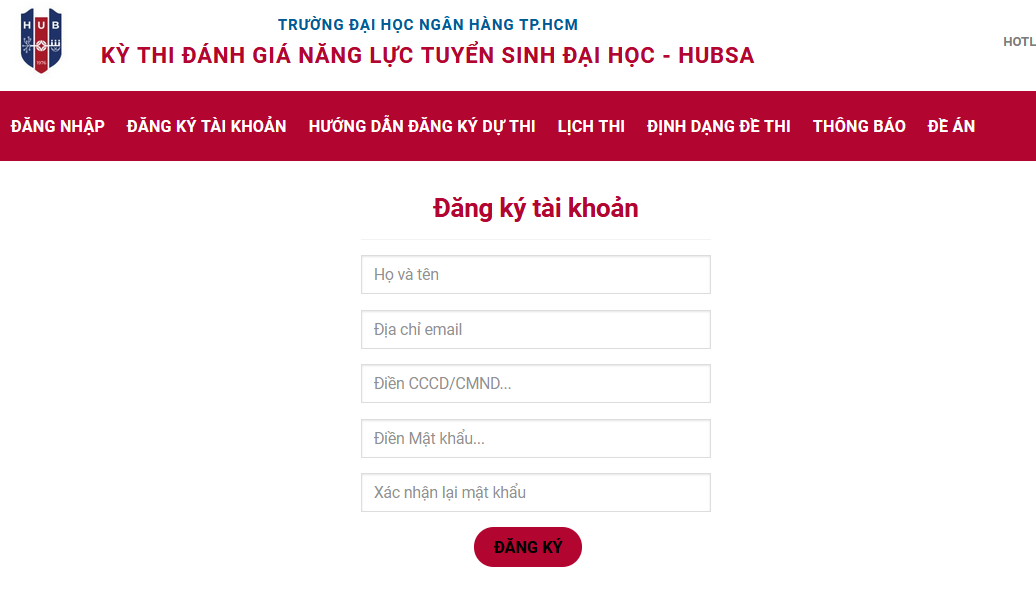View the Thông báo menu item

coord(859,126)
